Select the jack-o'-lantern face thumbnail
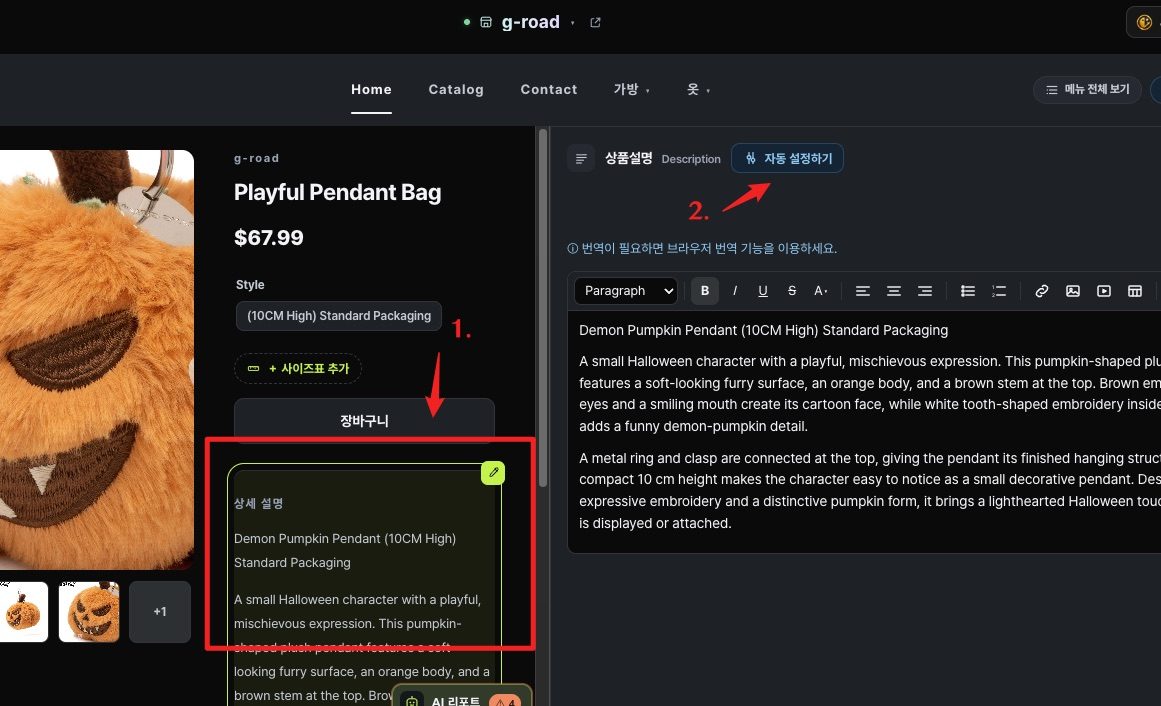Viewport: 1161px width, 706px height. [x=89, y=612]
